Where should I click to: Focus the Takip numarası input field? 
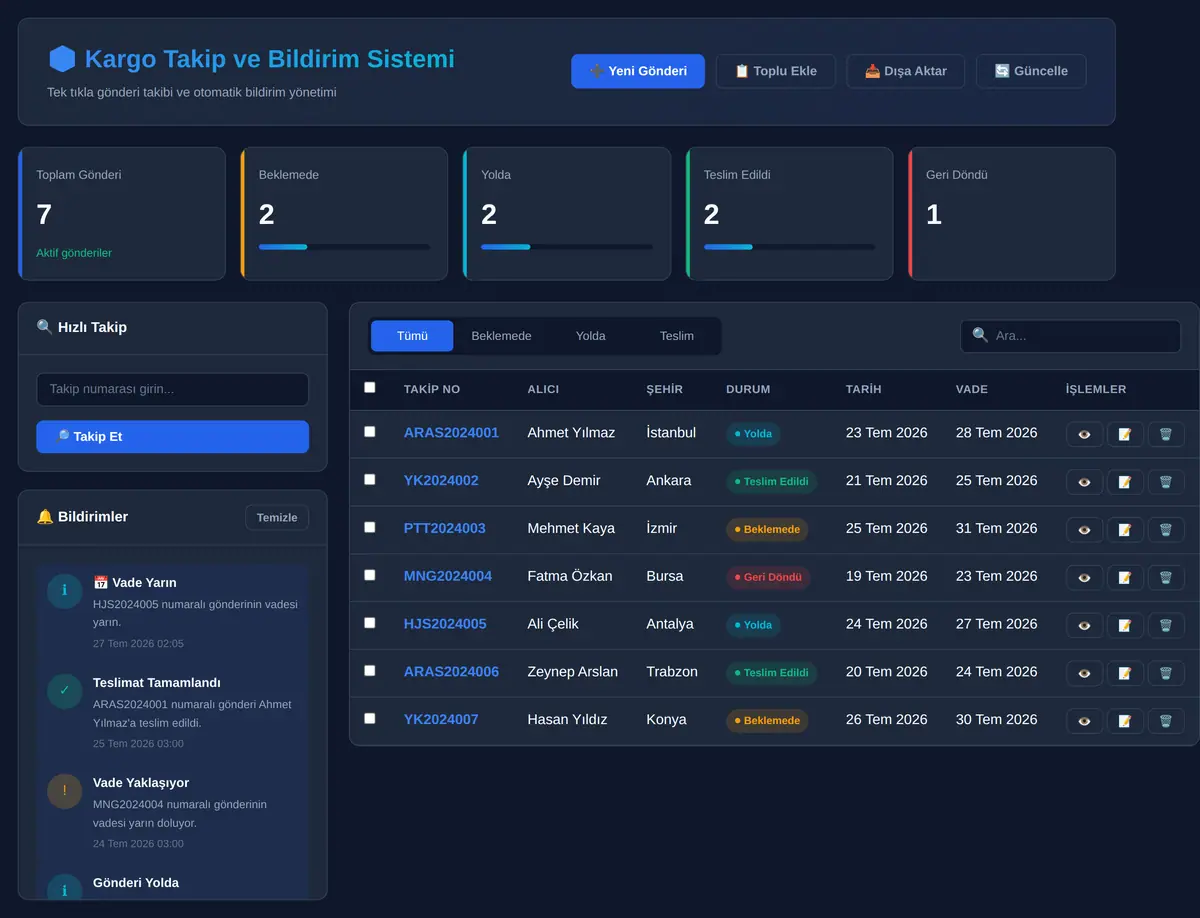pos(172,389)
